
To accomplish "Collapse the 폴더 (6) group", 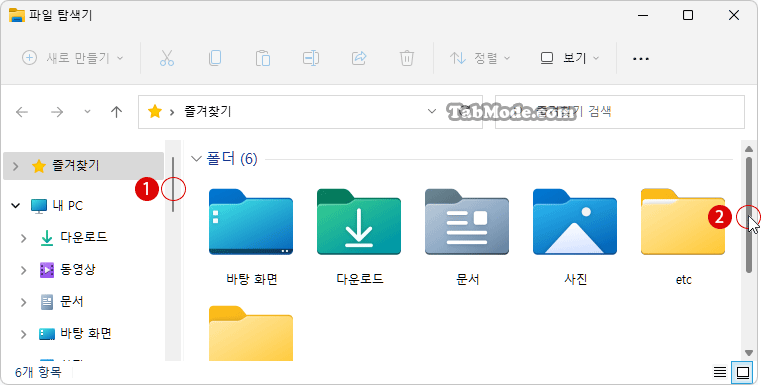I will tap(196, 159).
